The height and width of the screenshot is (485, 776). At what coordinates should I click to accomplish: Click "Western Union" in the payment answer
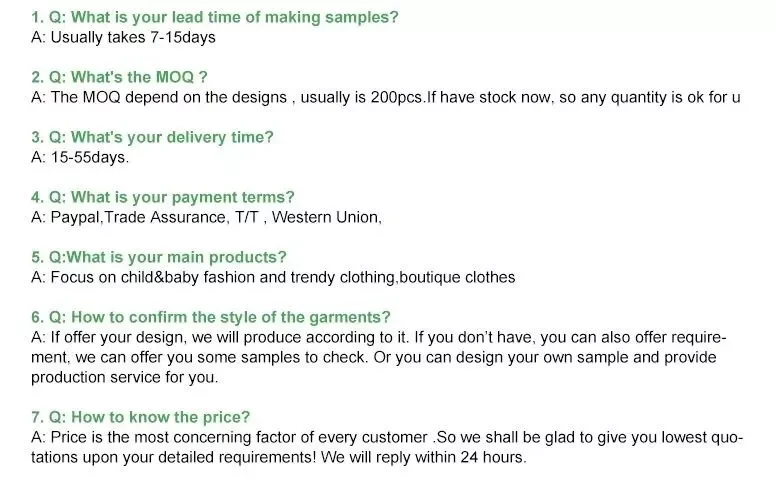point(326,217)
